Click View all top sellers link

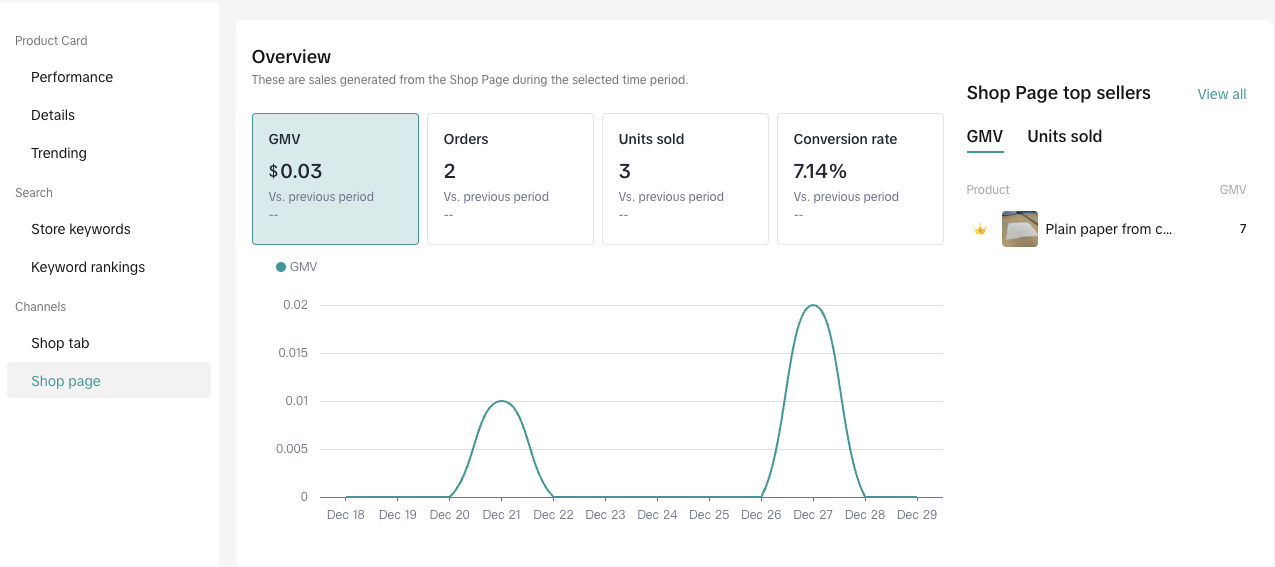(x=1221, y=94)
